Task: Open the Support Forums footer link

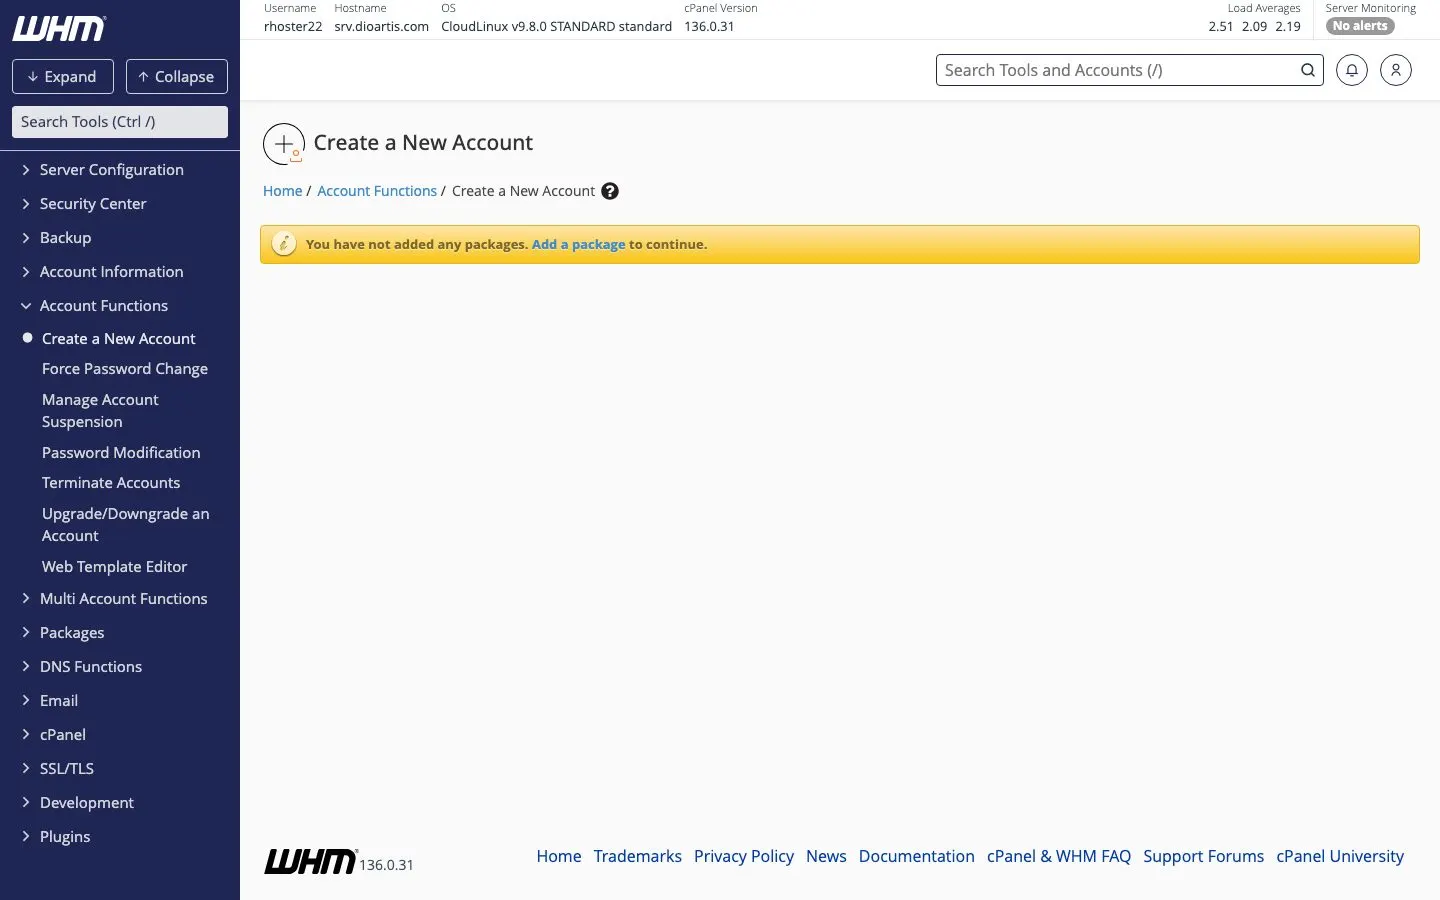Action: click(1204, 856)
